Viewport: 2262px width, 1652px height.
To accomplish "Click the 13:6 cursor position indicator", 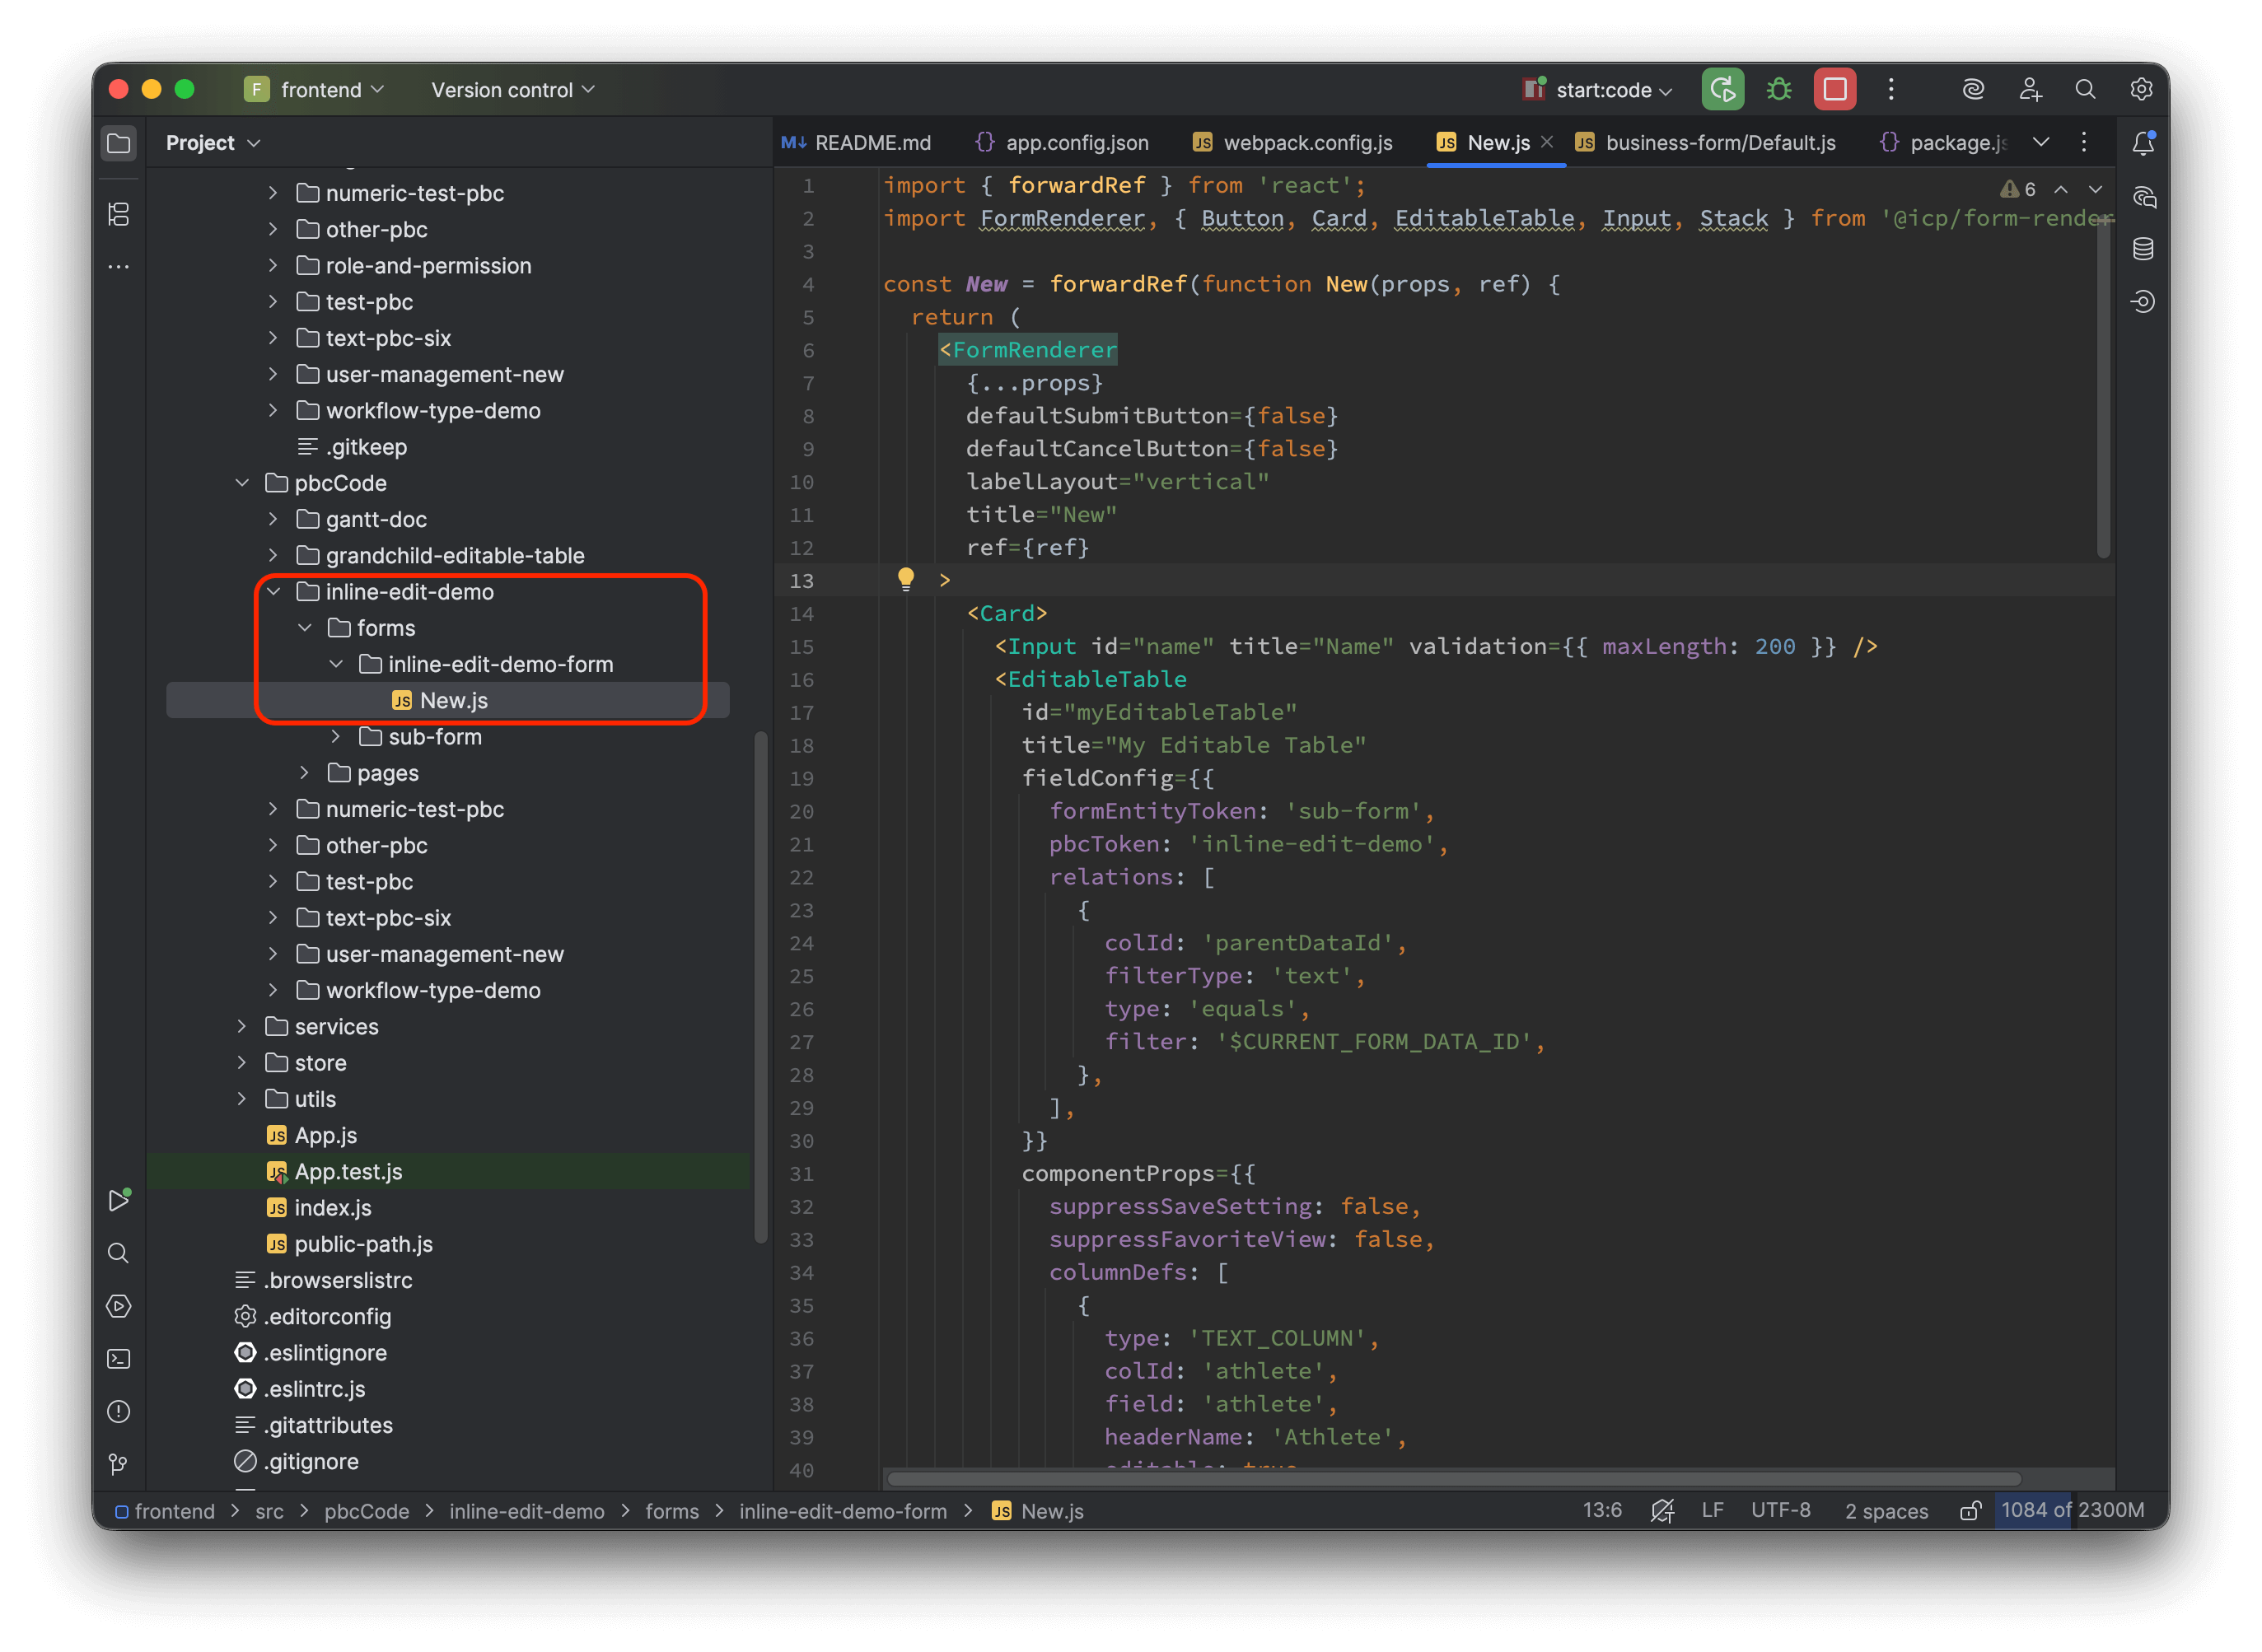I will pos(1602,1510).
